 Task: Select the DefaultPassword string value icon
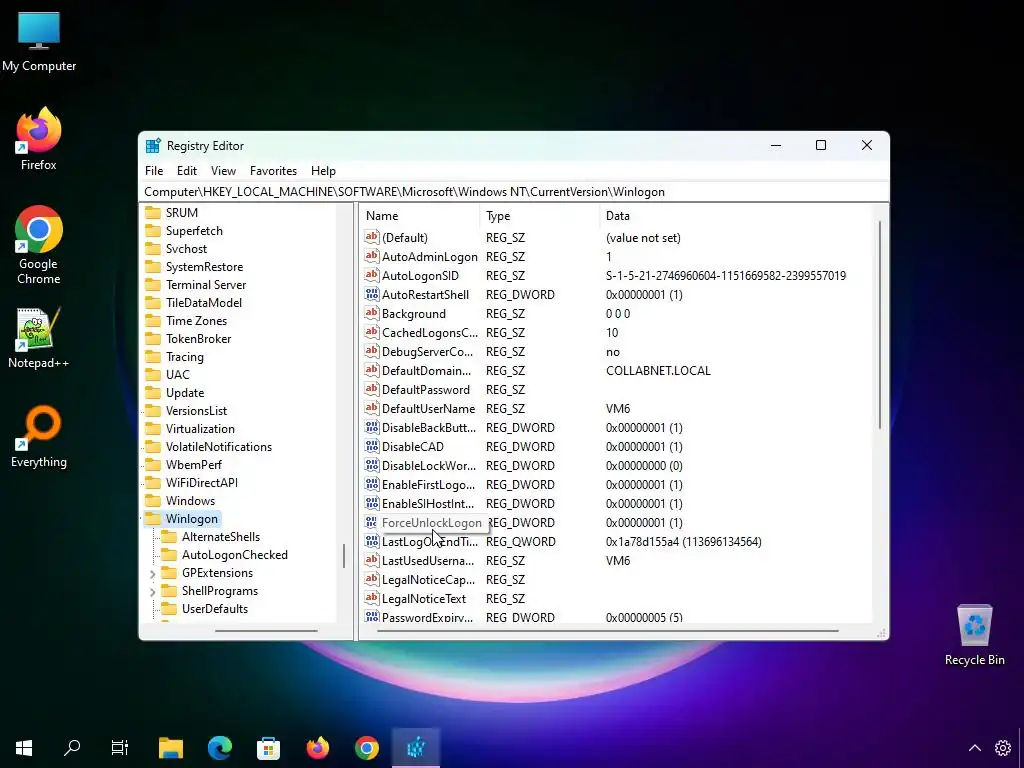click(372, 389)
